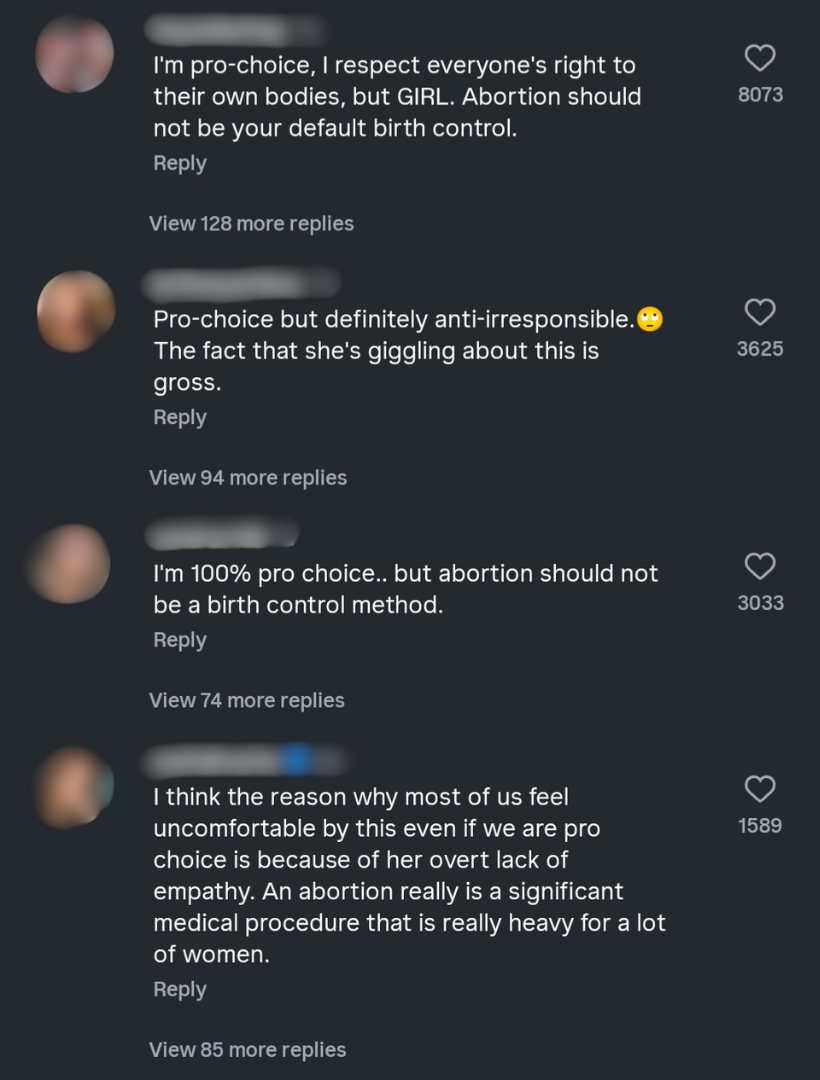
Task: Like the comment with 1589 likes
Action: (x=760, y=790)
